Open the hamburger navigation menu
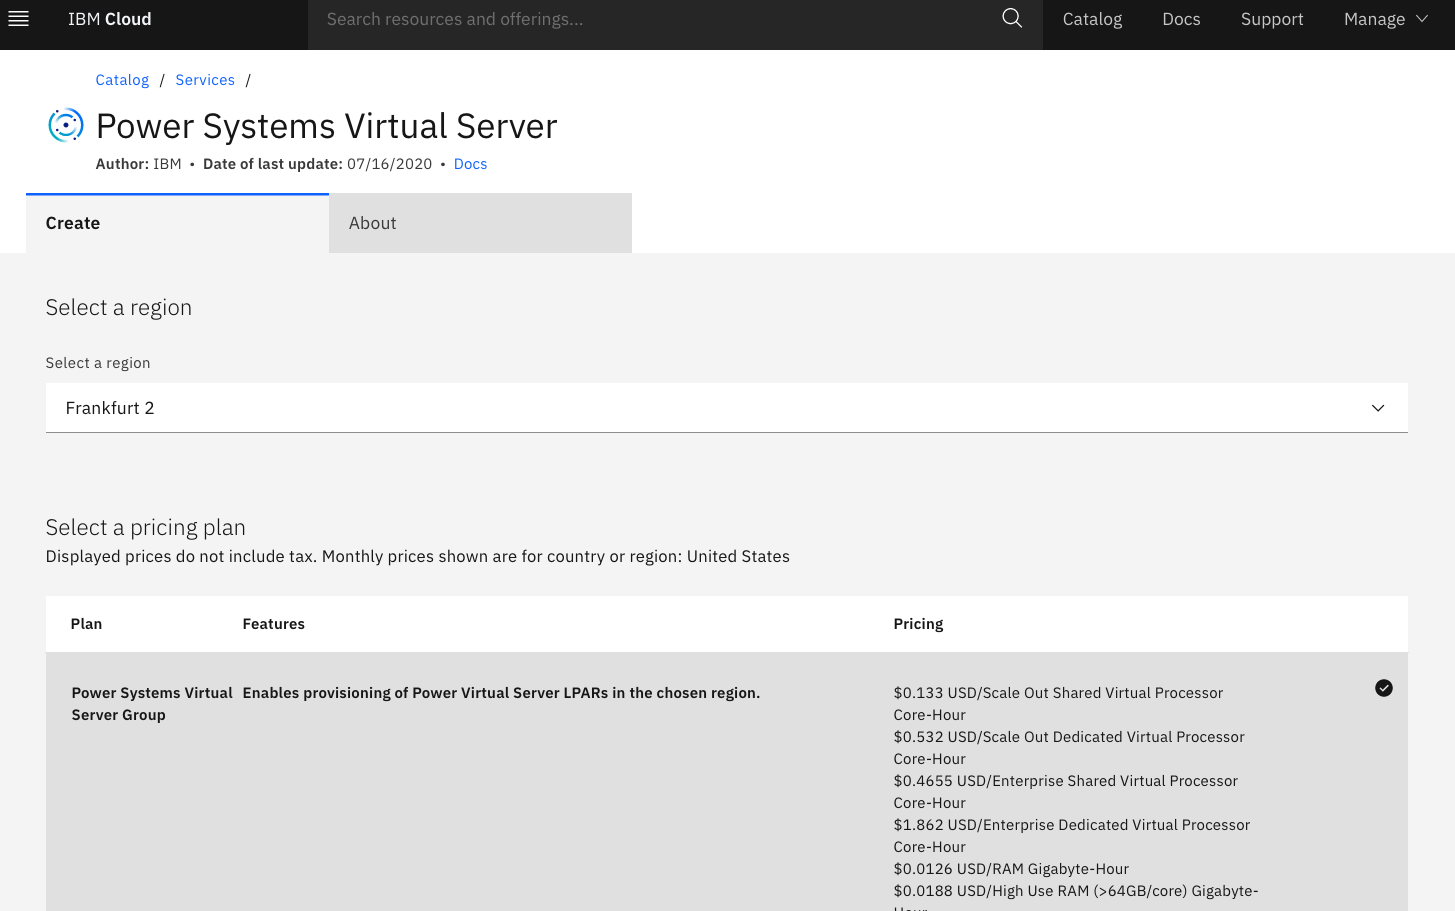The image size is (1455, 911). [x=18, y=19]
